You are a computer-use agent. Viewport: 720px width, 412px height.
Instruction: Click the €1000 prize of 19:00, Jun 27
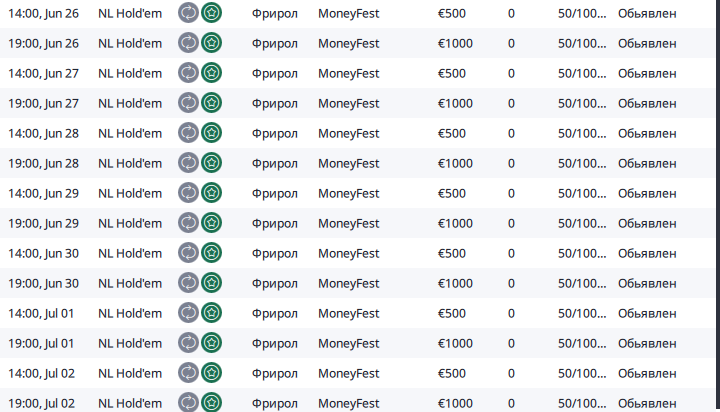[x=455, y=103]
